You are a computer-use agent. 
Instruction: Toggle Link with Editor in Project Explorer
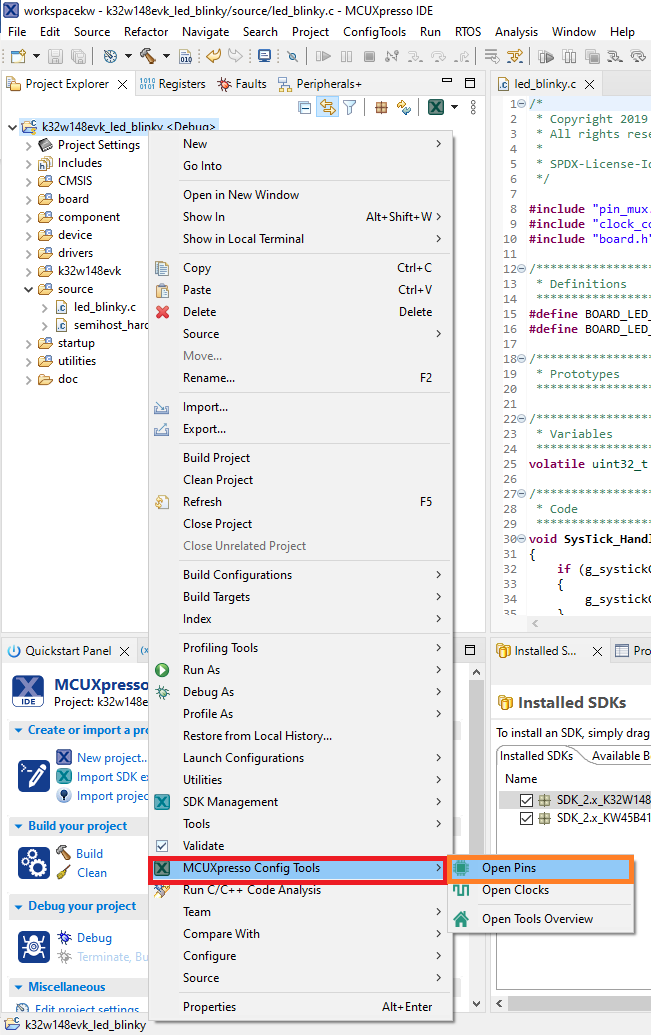pyautogui.click(x=327, y=108)
